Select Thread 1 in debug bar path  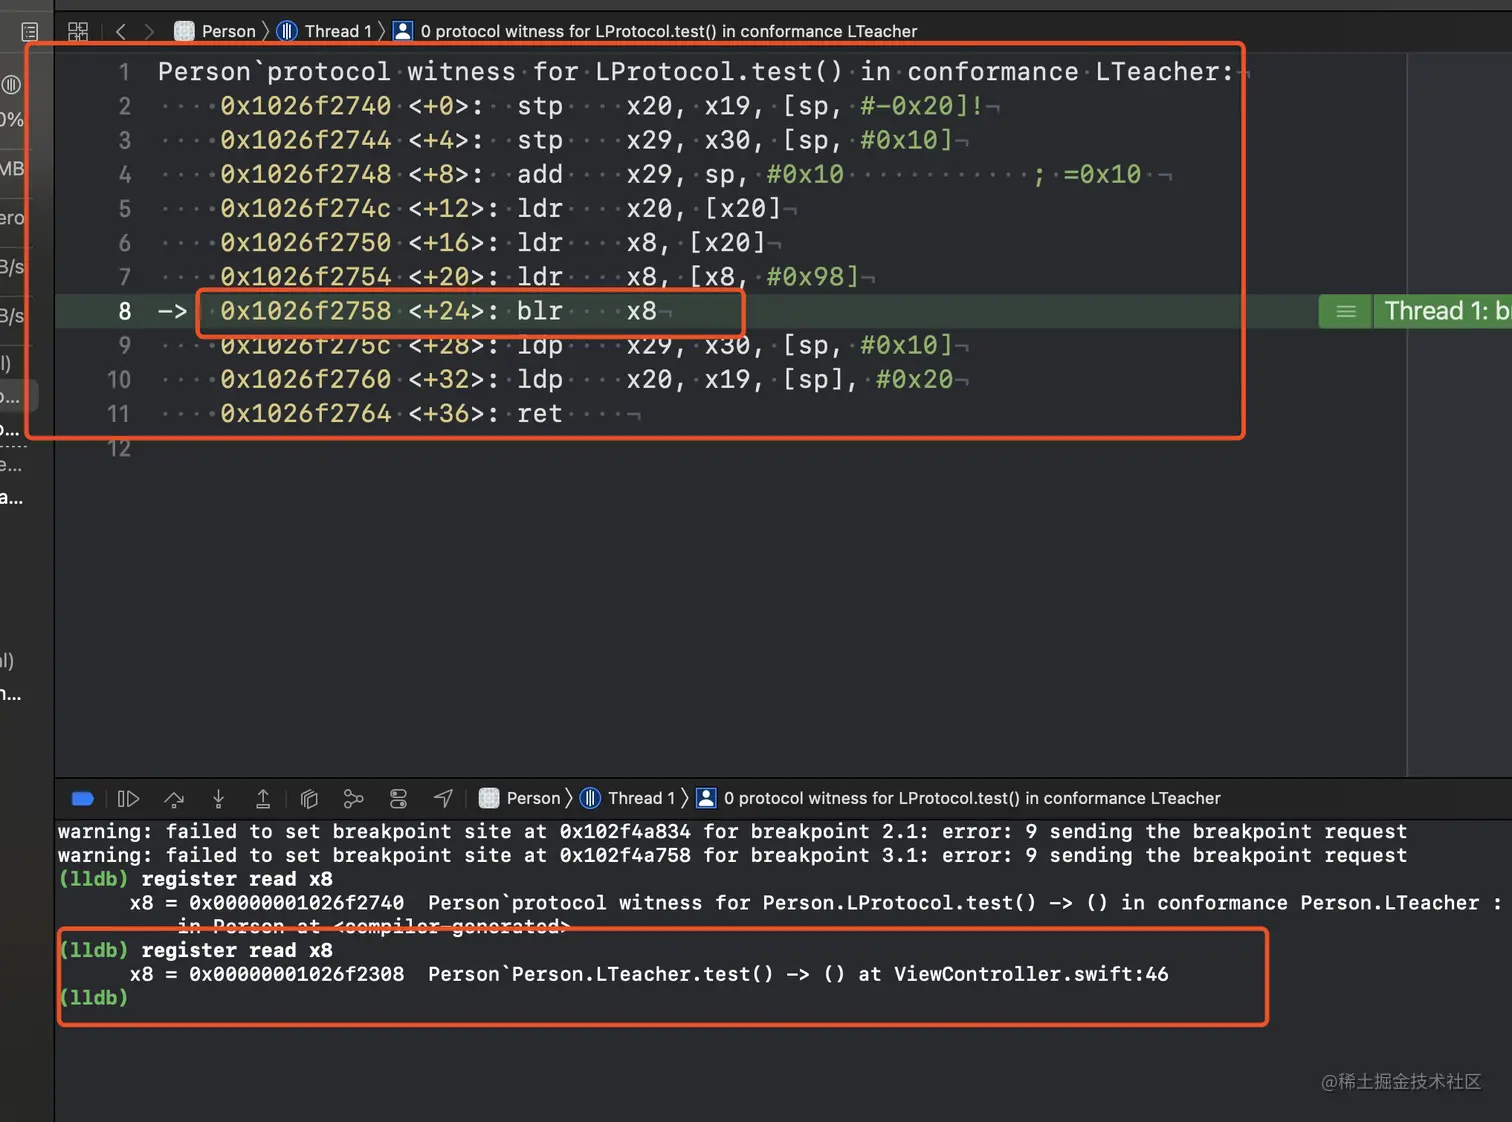[630, 798]
